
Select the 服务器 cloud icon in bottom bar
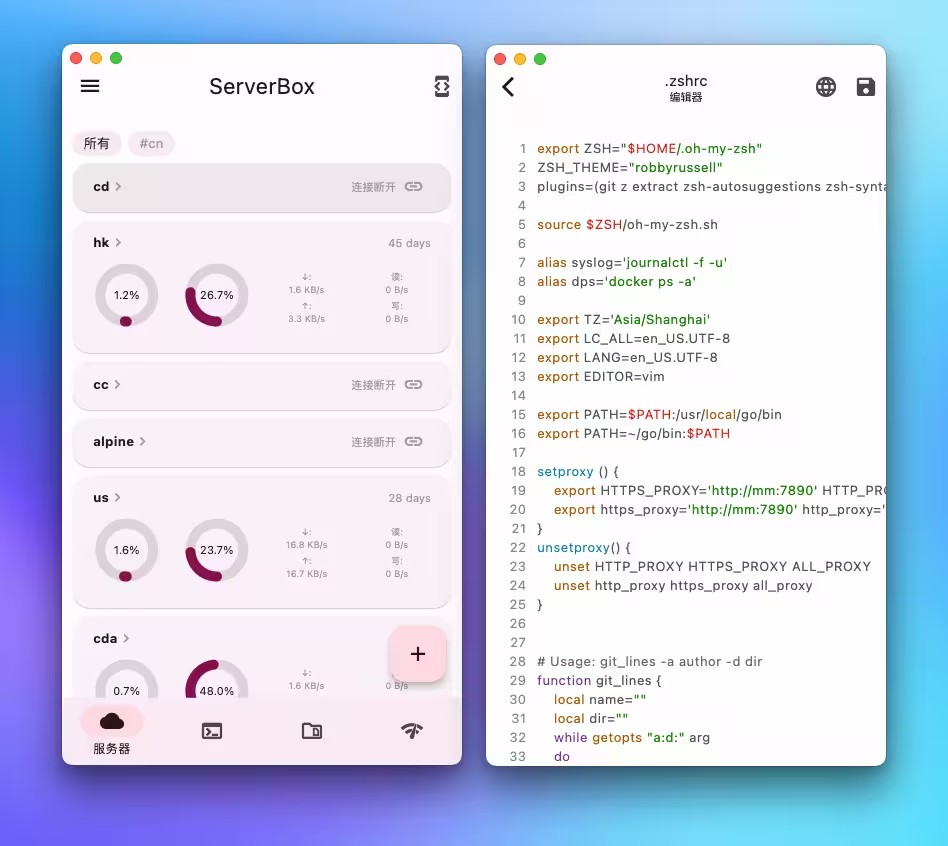112,719
